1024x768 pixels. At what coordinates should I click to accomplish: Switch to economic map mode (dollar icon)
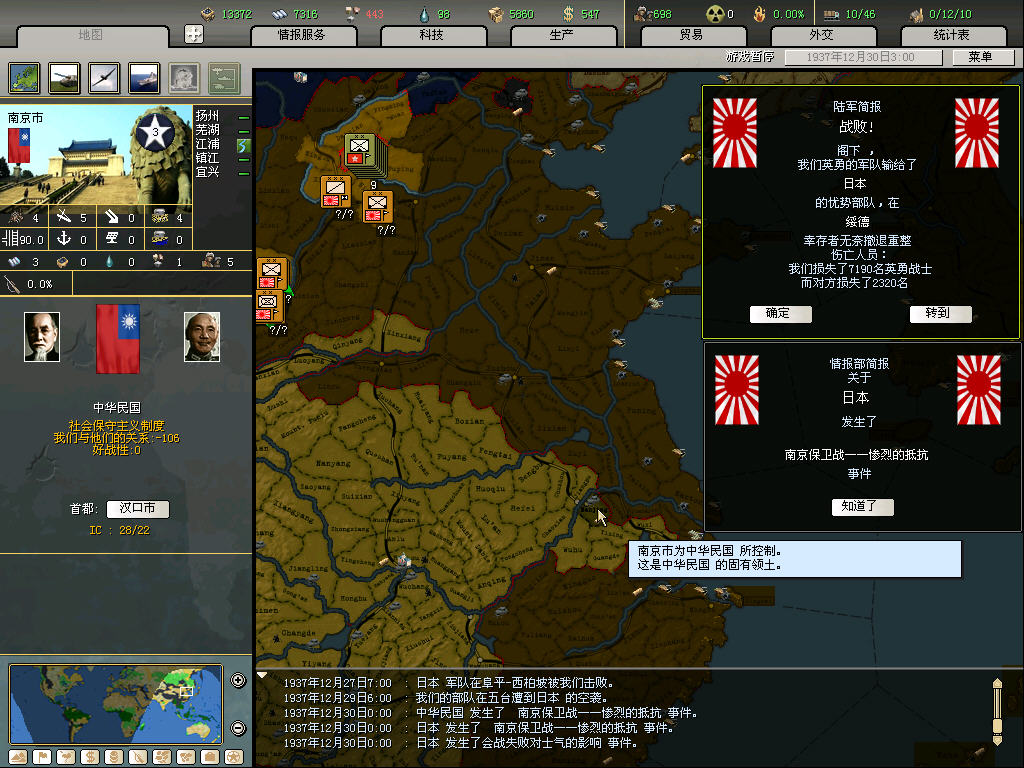pos(90,757)
